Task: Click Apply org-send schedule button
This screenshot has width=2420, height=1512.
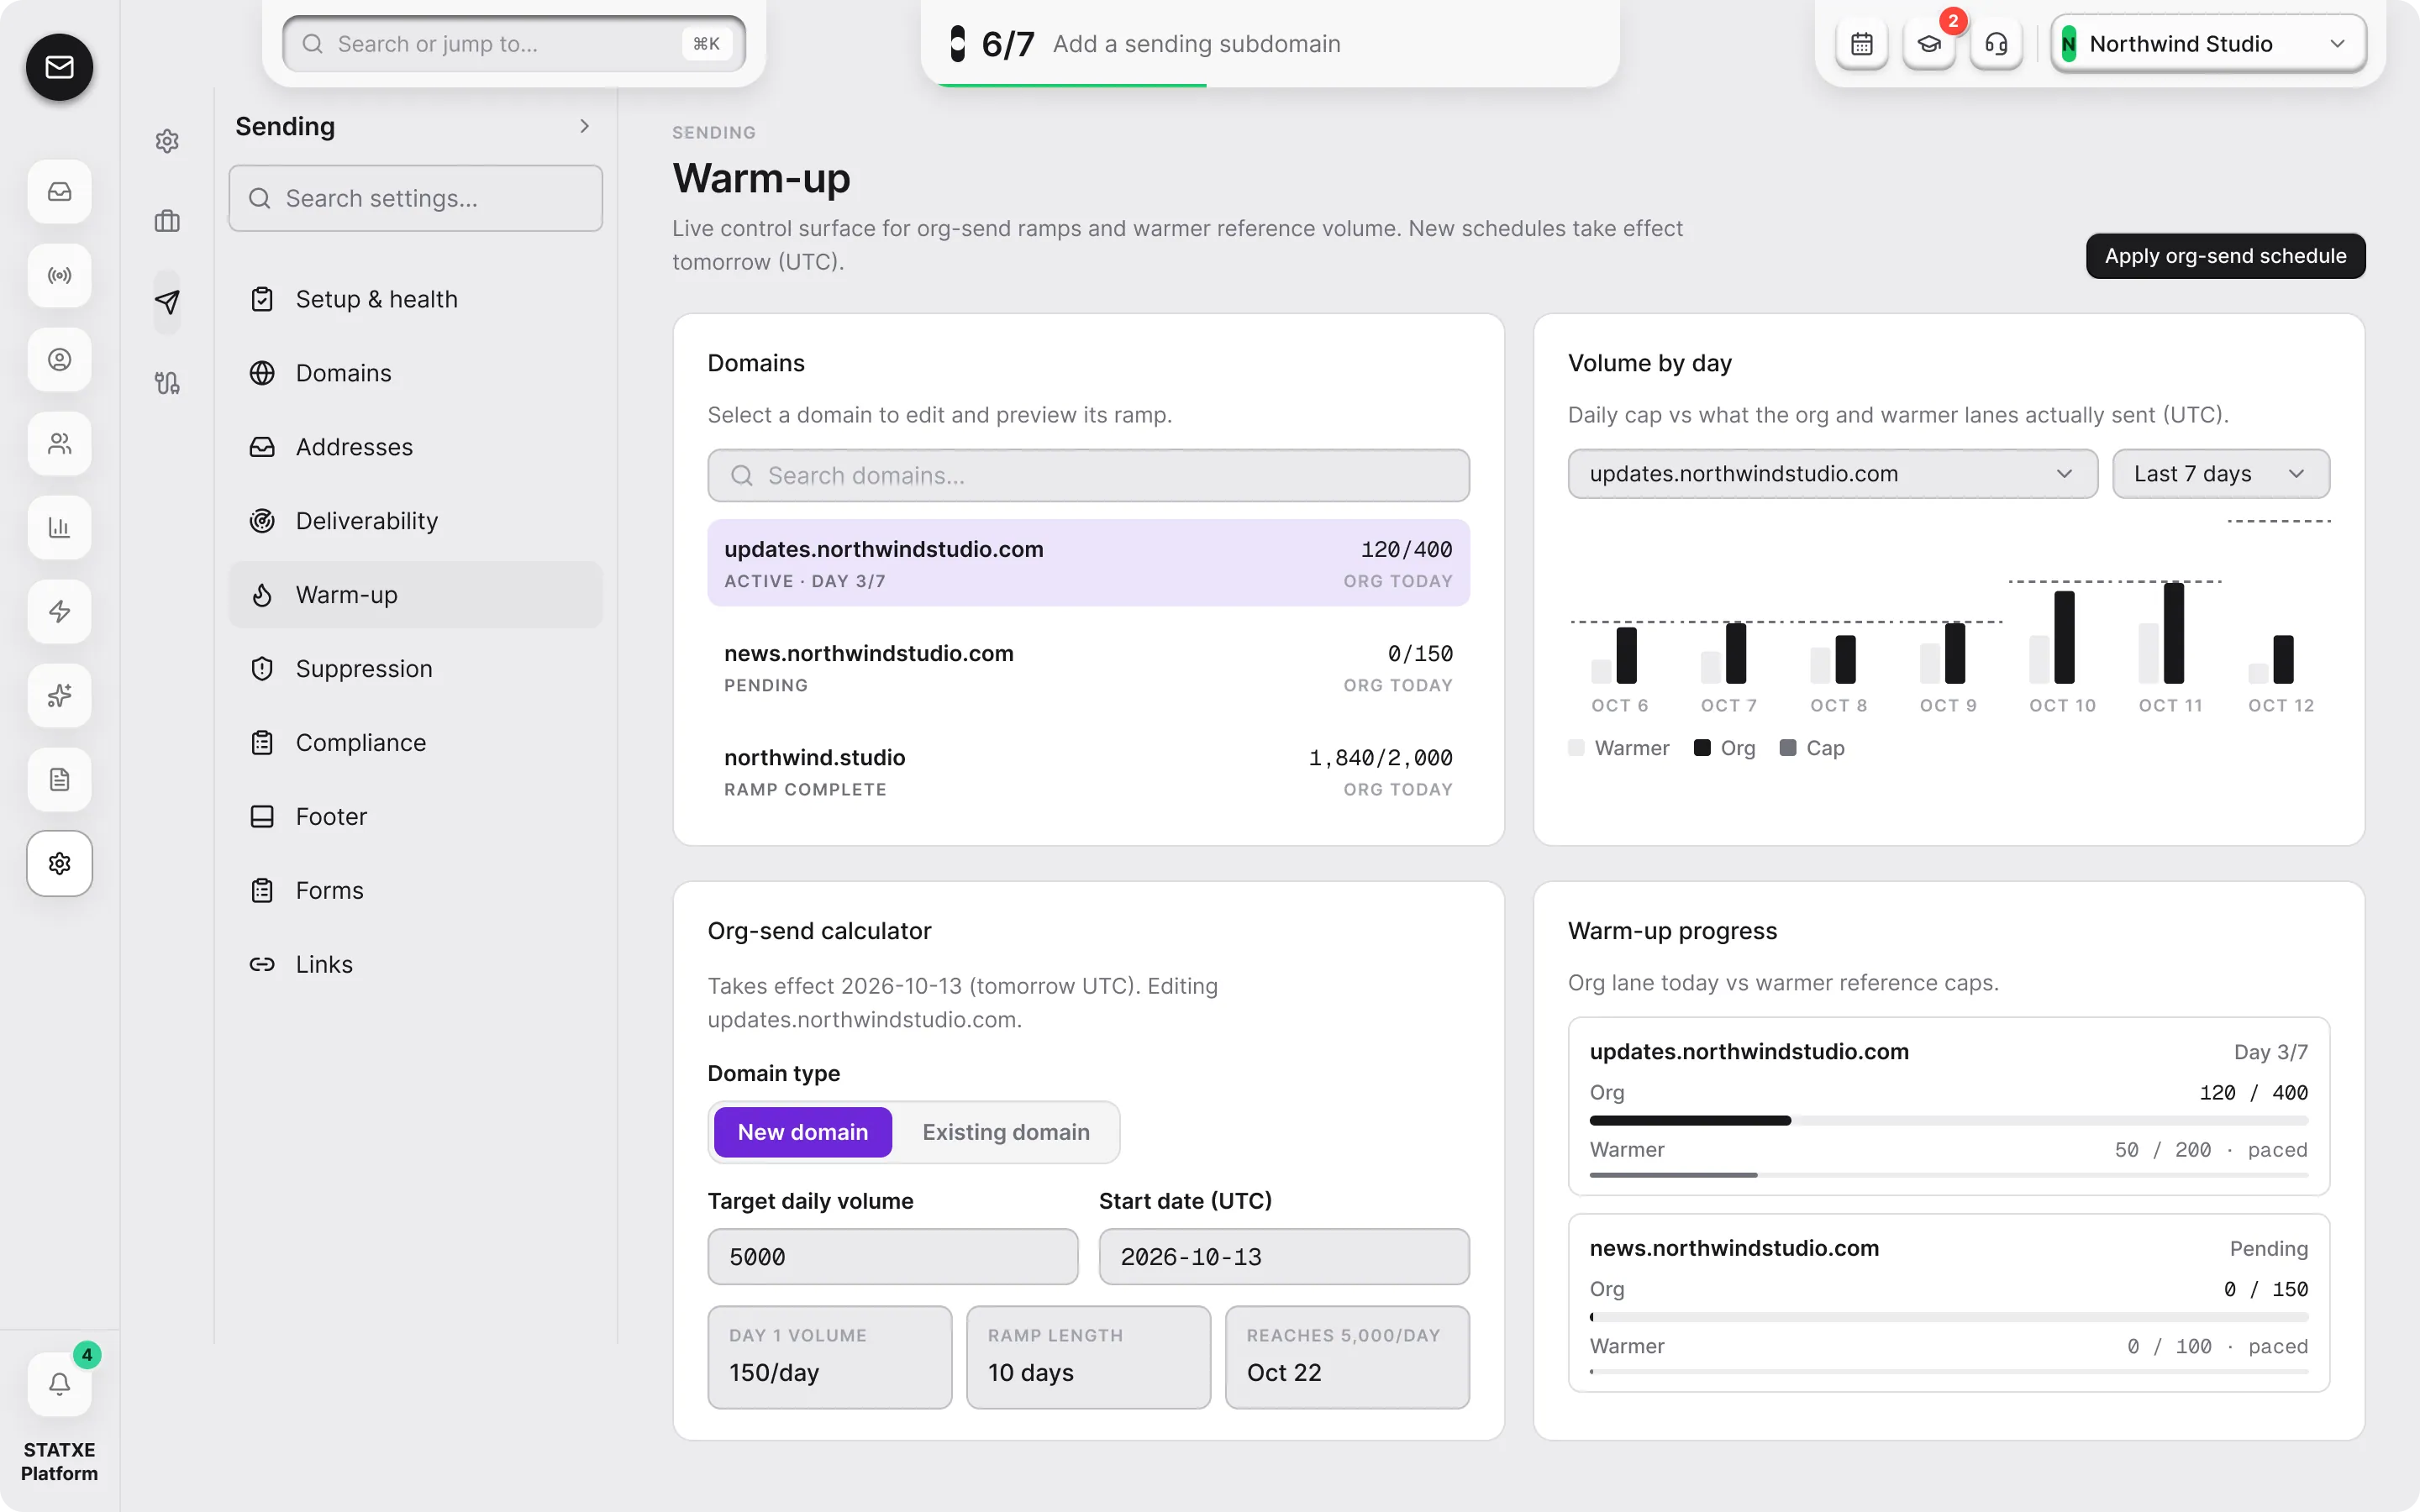Action: click(x=2225, y=256)
